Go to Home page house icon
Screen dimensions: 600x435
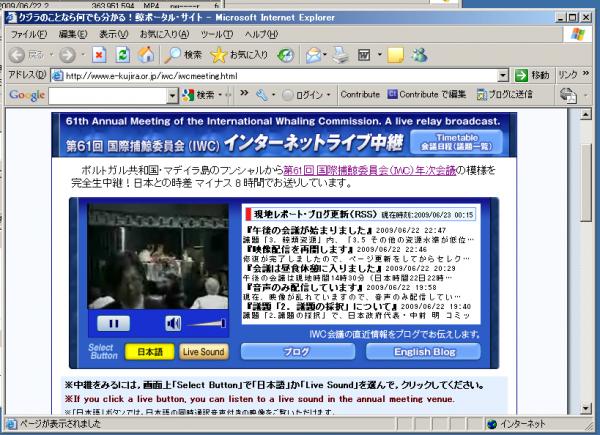pyautogui.click(x=146, y=55)
